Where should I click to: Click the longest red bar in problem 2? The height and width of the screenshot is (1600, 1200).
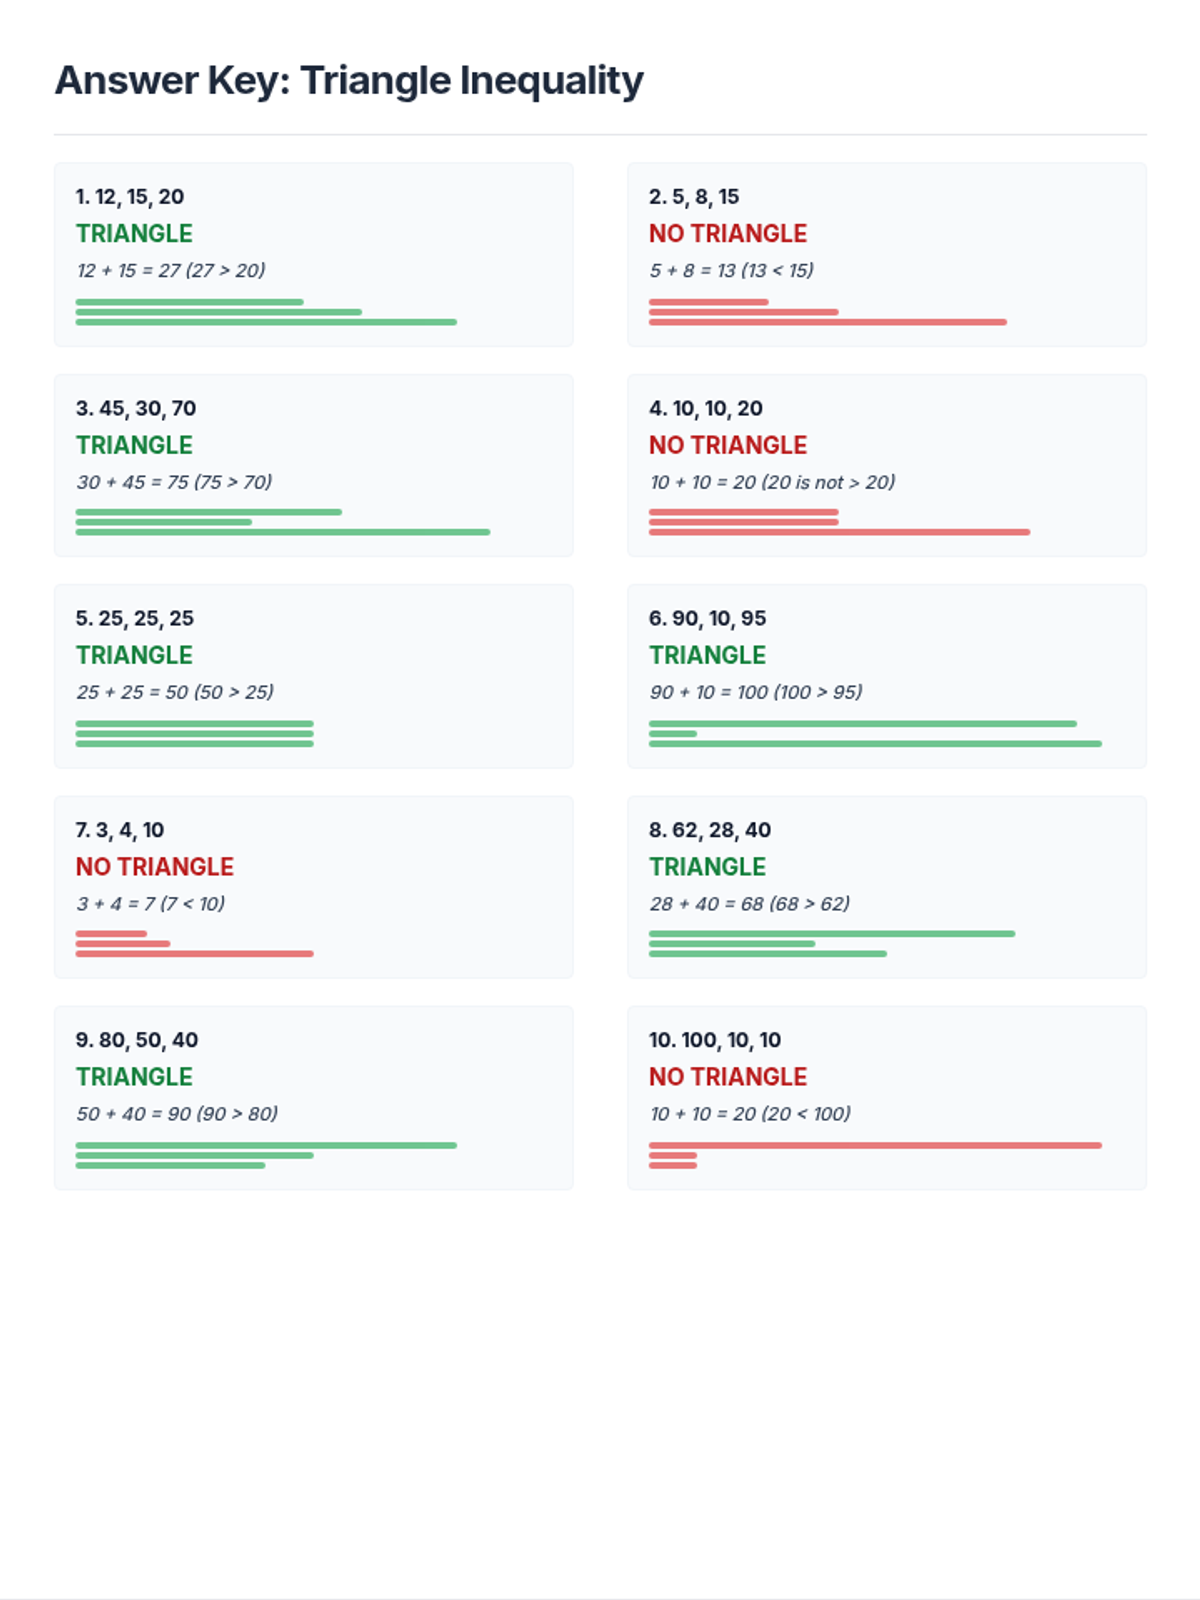[827, 322]
